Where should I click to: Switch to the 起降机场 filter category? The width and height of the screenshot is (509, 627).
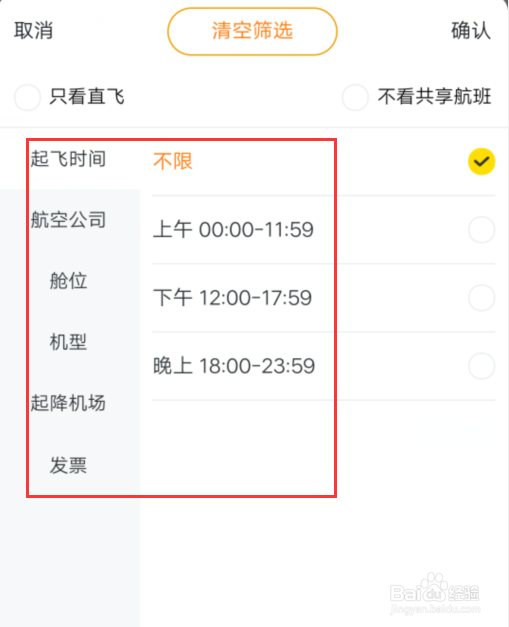pos(68,403)
